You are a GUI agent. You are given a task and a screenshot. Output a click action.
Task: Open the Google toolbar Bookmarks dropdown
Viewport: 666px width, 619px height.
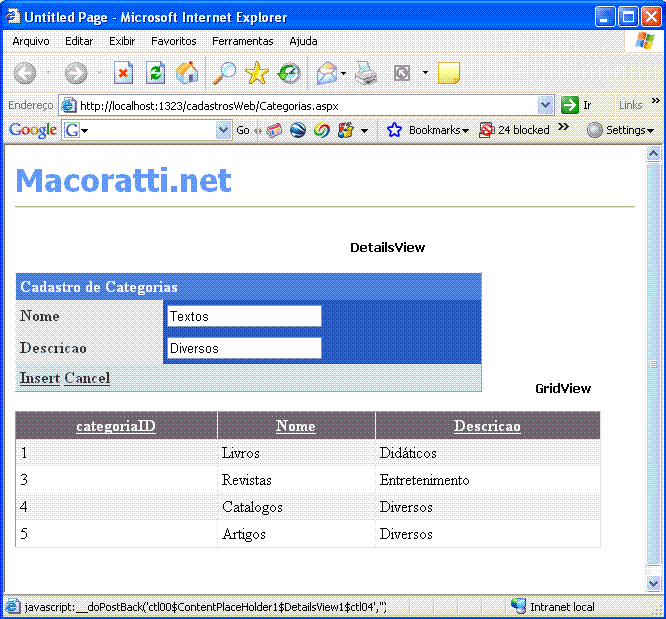point(428,130)
